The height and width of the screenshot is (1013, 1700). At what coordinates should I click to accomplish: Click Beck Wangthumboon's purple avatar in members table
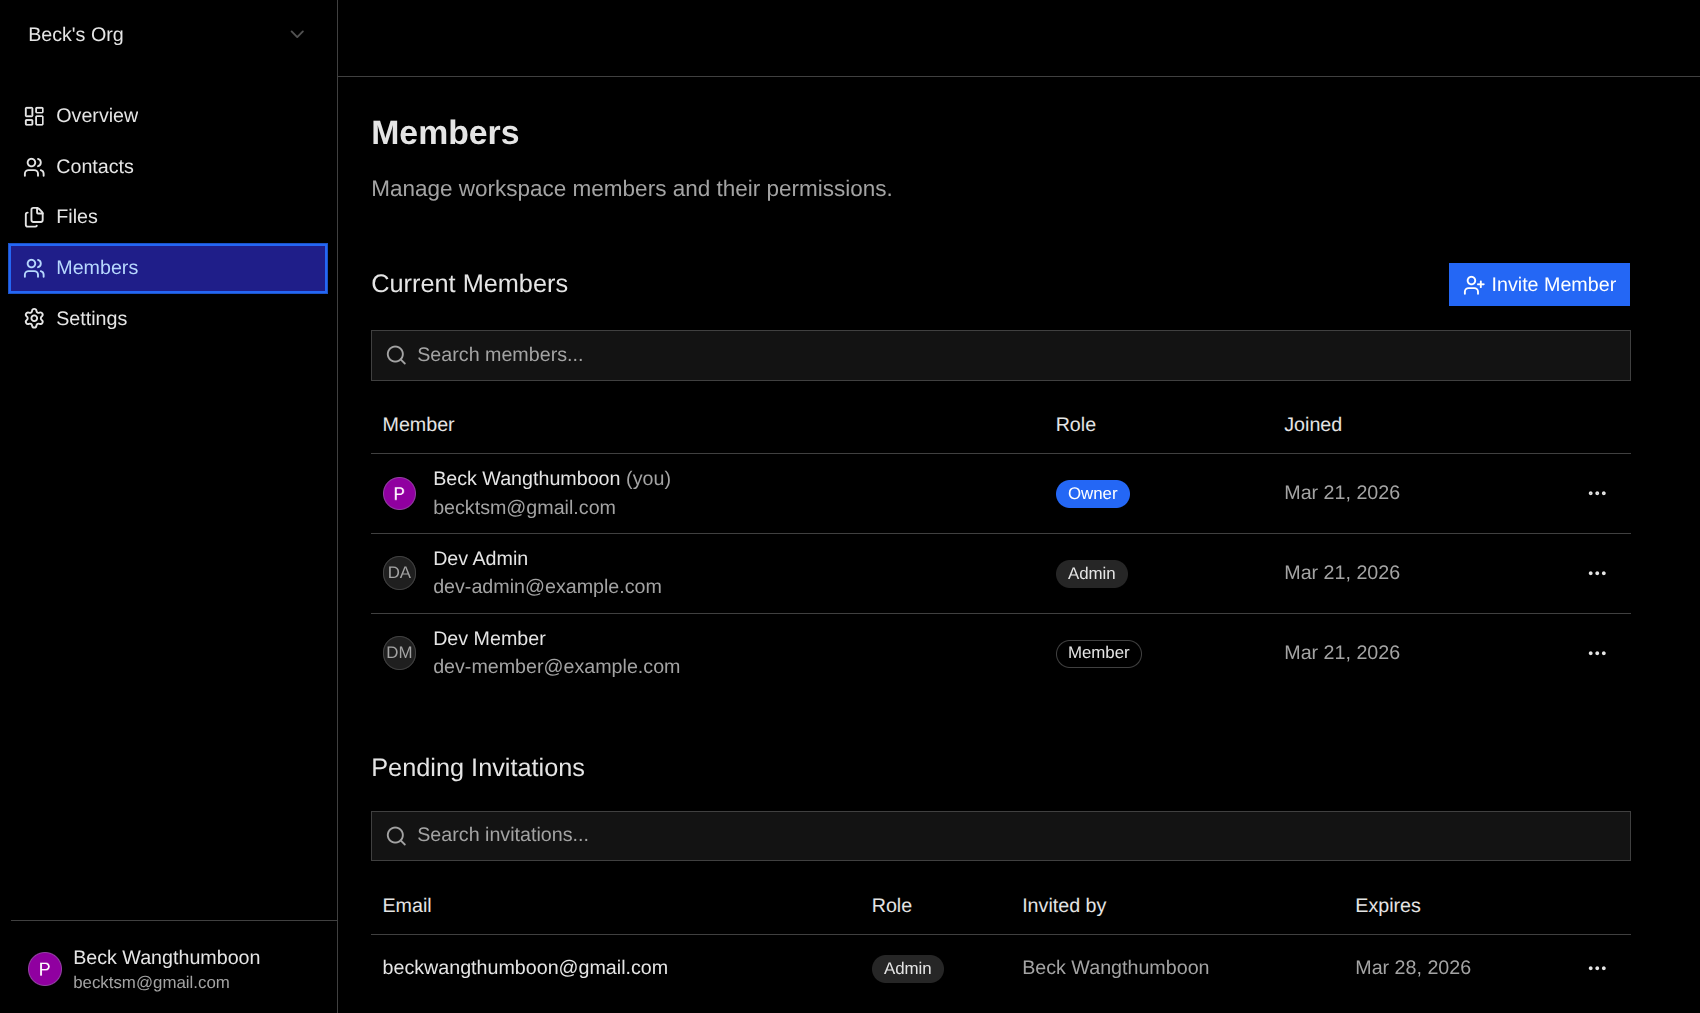(x=399, y=493)
